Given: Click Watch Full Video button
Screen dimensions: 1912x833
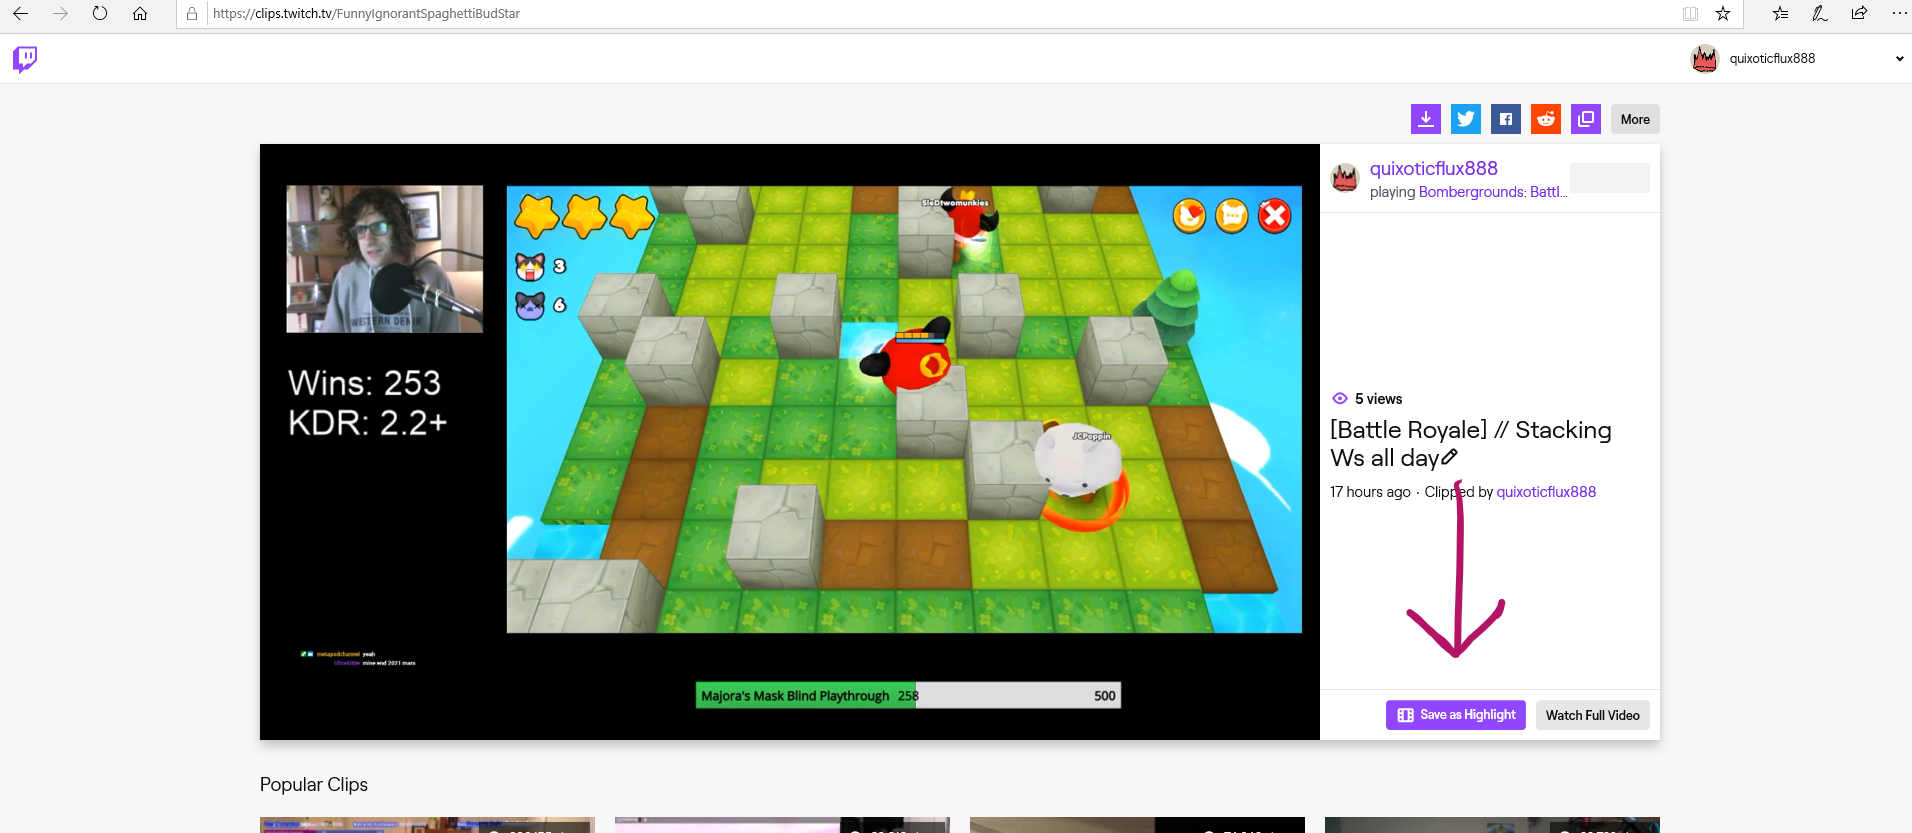Looking at the screenshot, I should (1592, 715).
